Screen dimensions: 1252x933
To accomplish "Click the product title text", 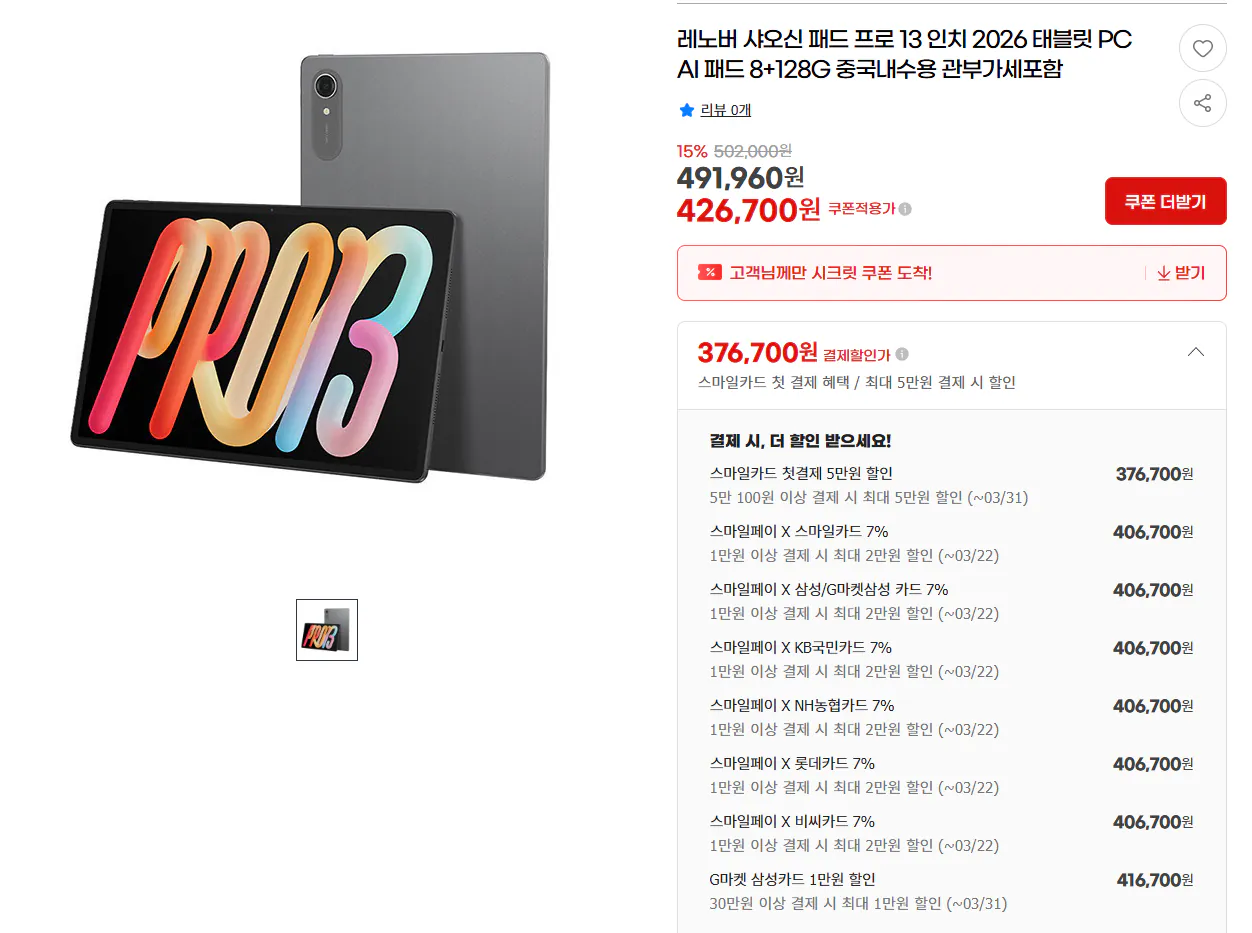I will point(905,54).
